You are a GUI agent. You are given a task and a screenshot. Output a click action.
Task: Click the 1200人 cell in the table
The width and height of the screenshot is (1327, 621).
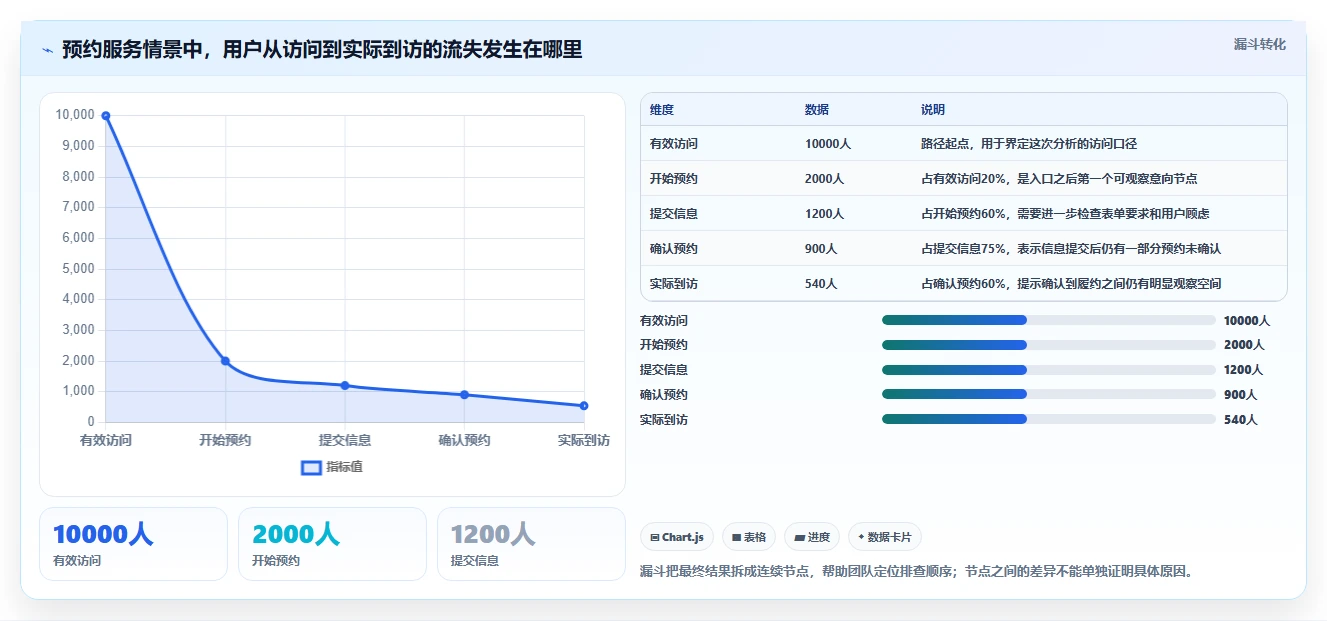pyautogui.click(x=825, y=214)
